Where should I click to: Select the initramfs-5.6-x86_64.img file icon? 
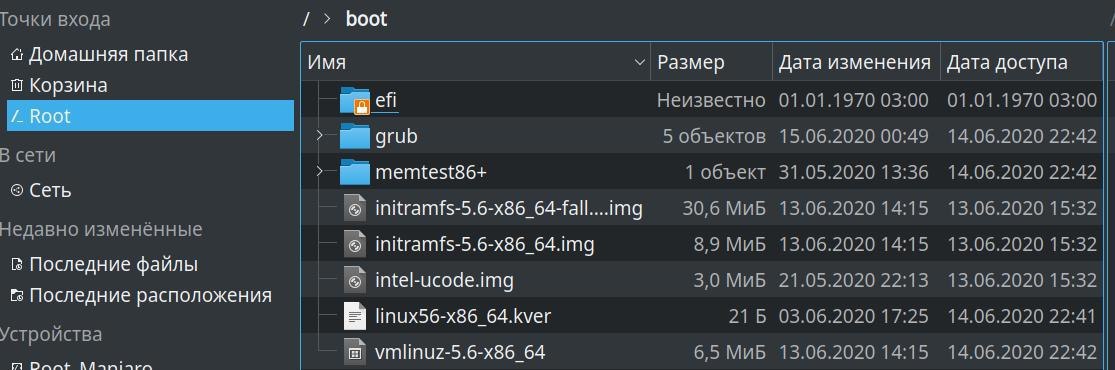(x=354, y=245)
